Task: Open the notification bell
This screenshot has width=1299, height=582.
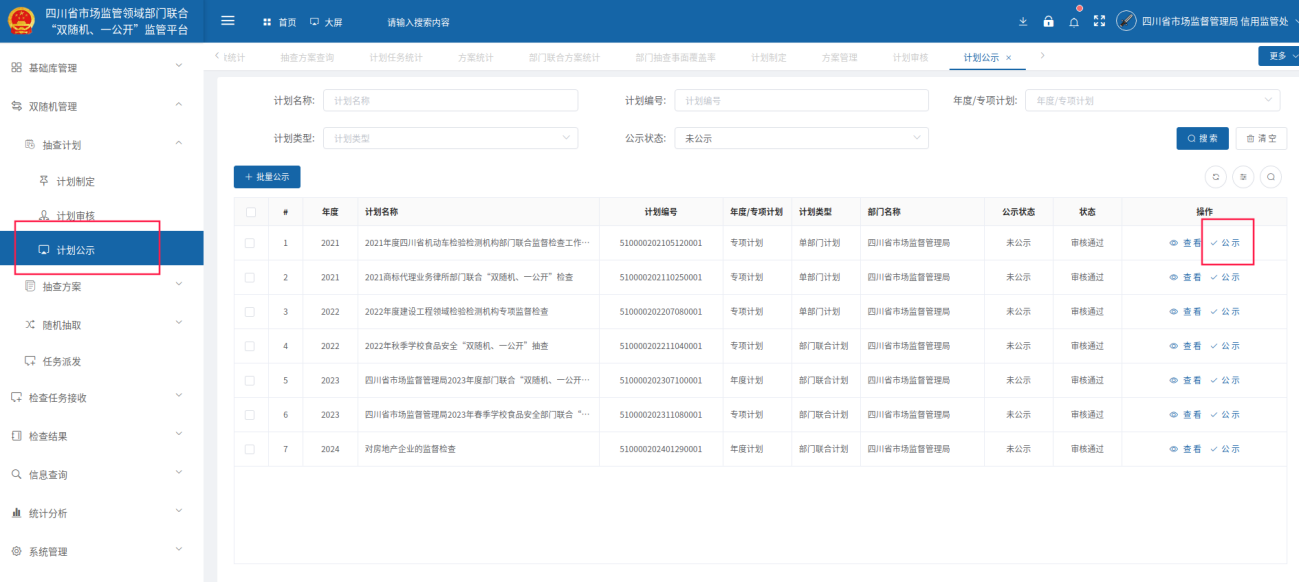Action: [1074, 21]
